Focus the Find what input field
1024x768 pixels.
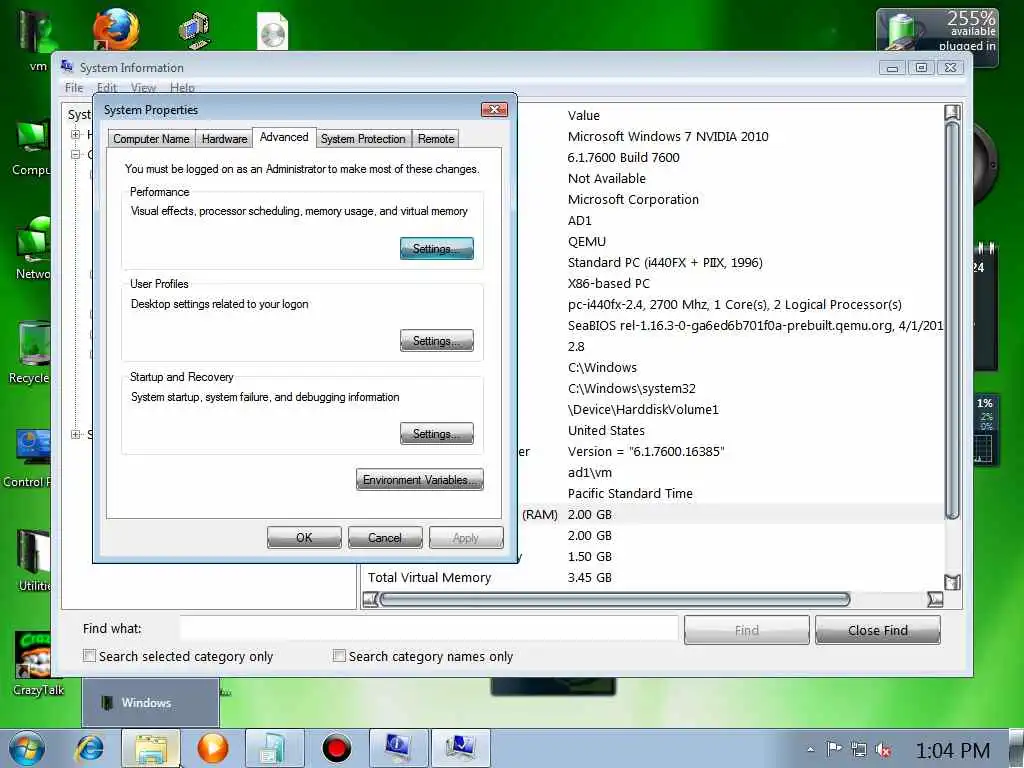tap(429, 628)
